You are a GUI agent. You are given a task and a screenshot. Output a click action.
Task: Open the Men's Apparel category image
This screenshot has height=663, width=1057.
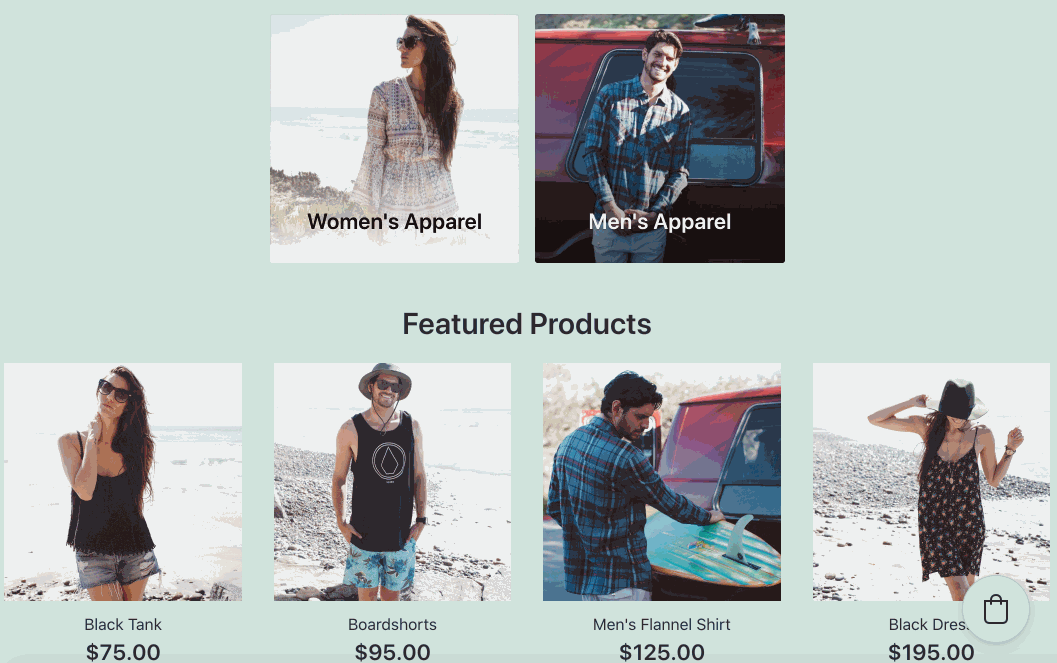[x=660, y=139]
